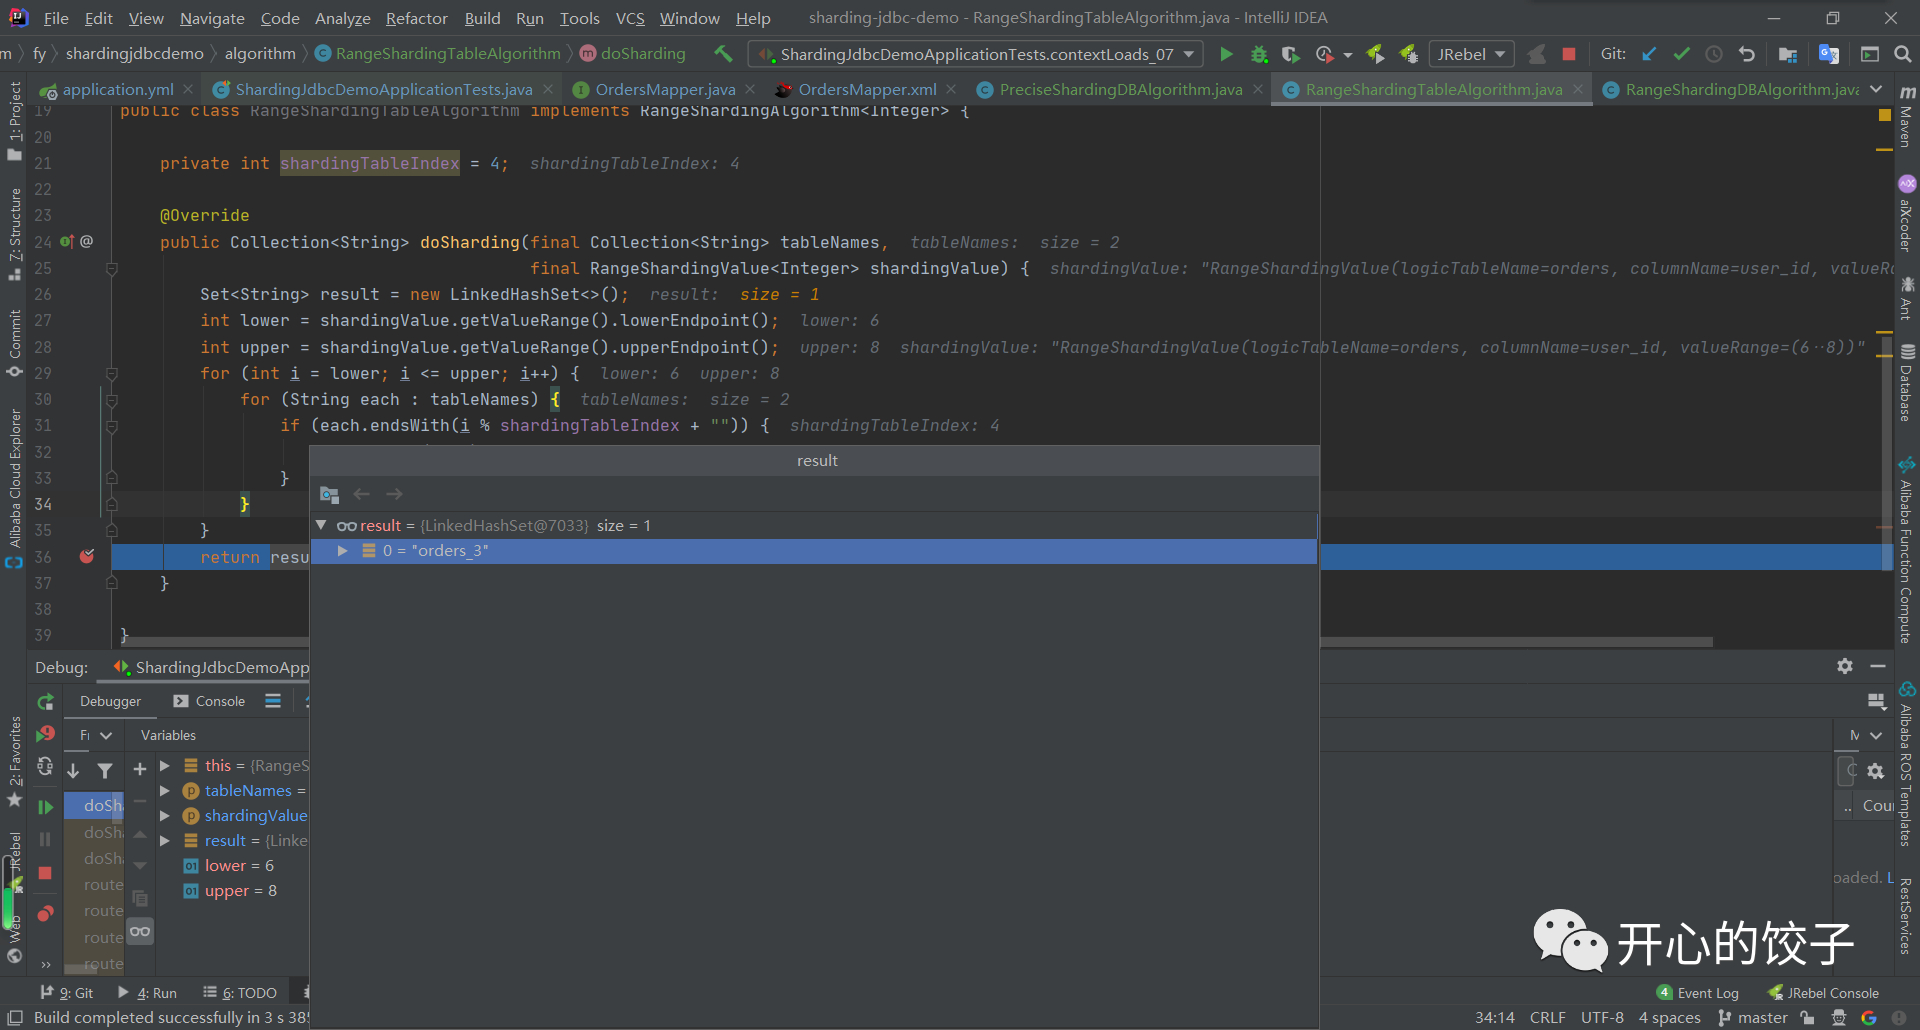Toggle fold marker at line 25
Image resolution: width=1920 pixels, height=1030 pixels.
click(x=112, y=268)
